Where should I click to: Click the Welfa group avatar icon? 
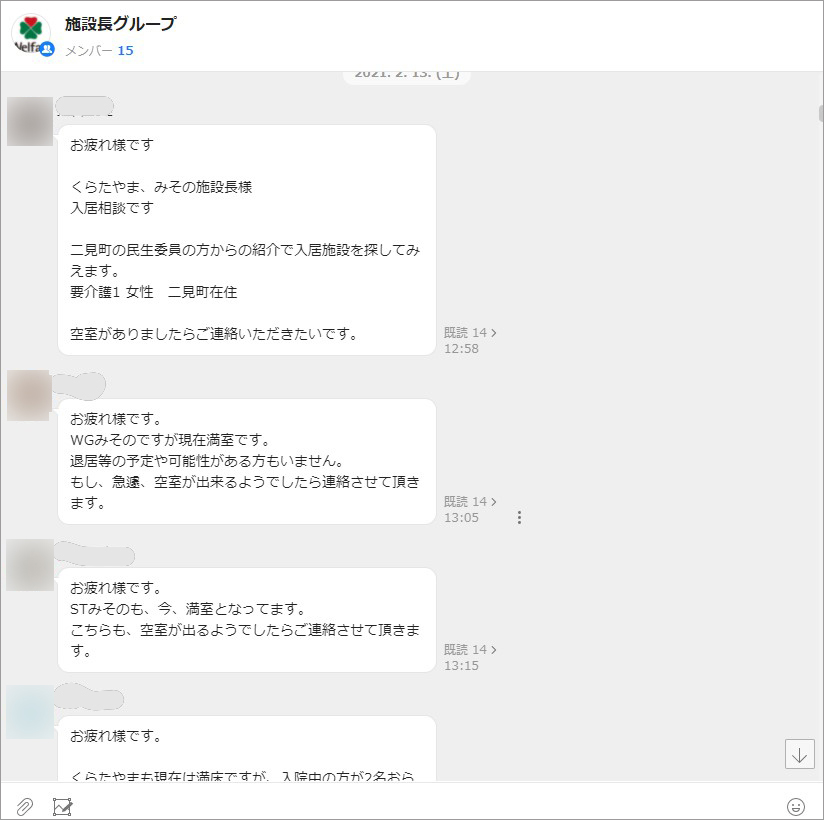(x=32, y=34)
